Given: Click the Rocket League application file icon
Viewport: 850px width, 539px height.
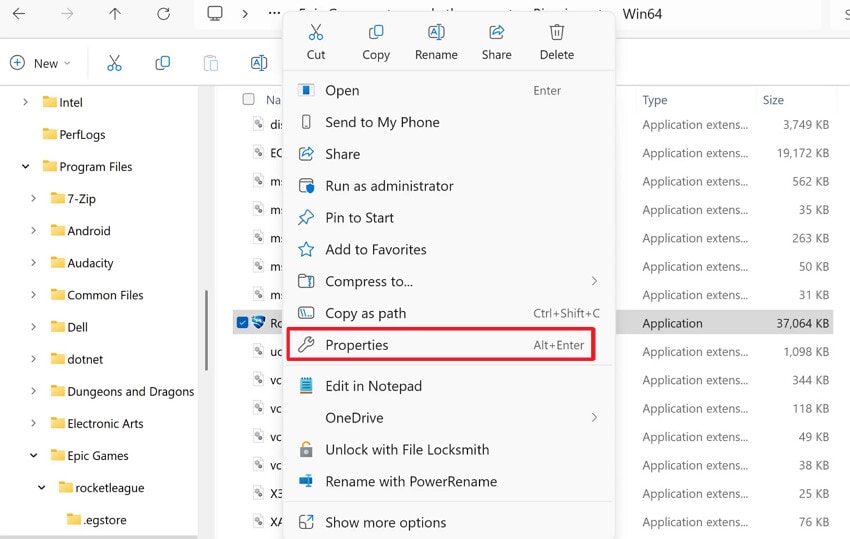Looking at the screenshot, I should [259, 322].
